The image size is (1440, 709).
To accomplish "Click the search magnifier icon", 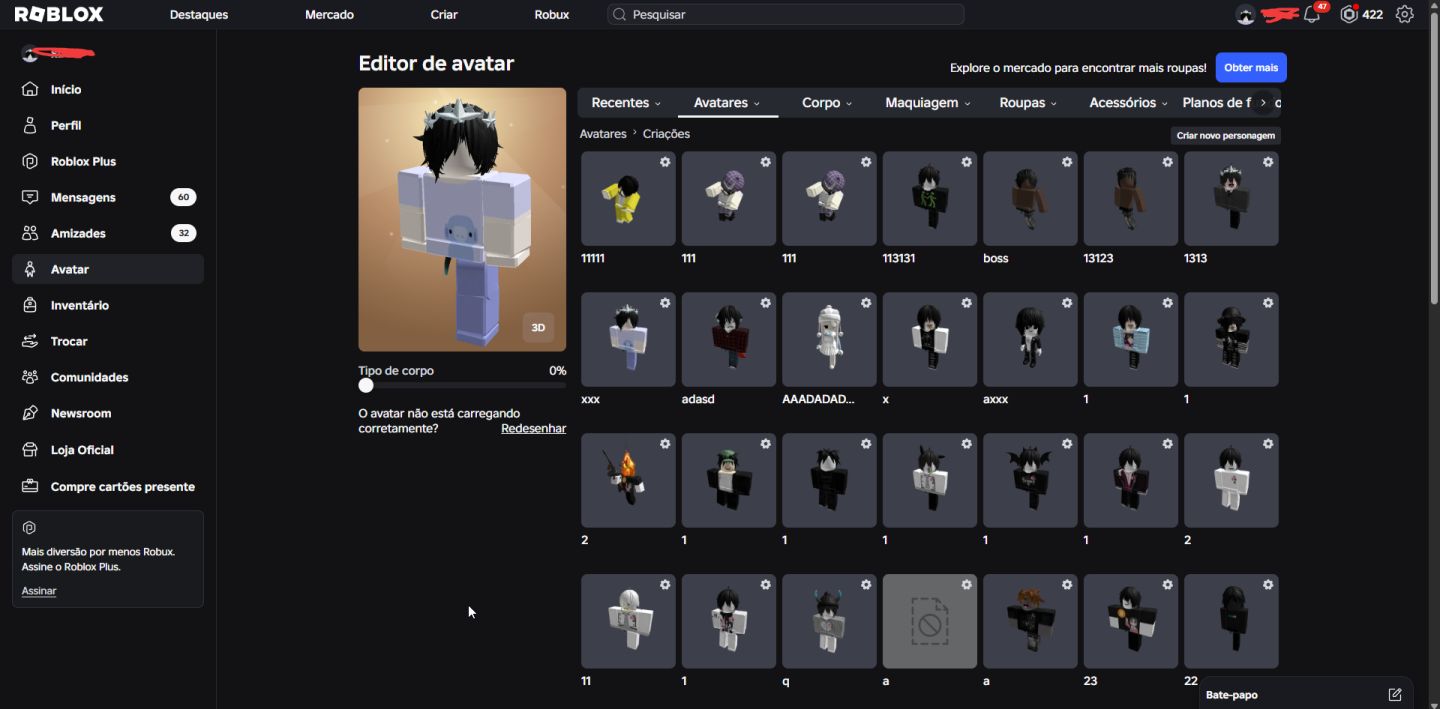I will coord(620,15).
